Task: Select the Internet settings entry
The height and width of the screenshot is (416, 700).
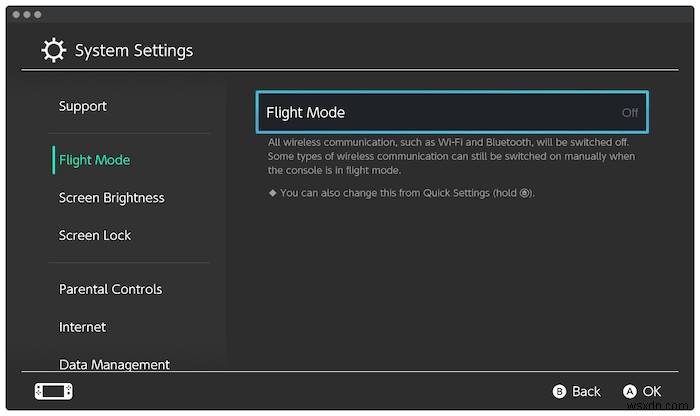Action: click(x=83, y=327)
